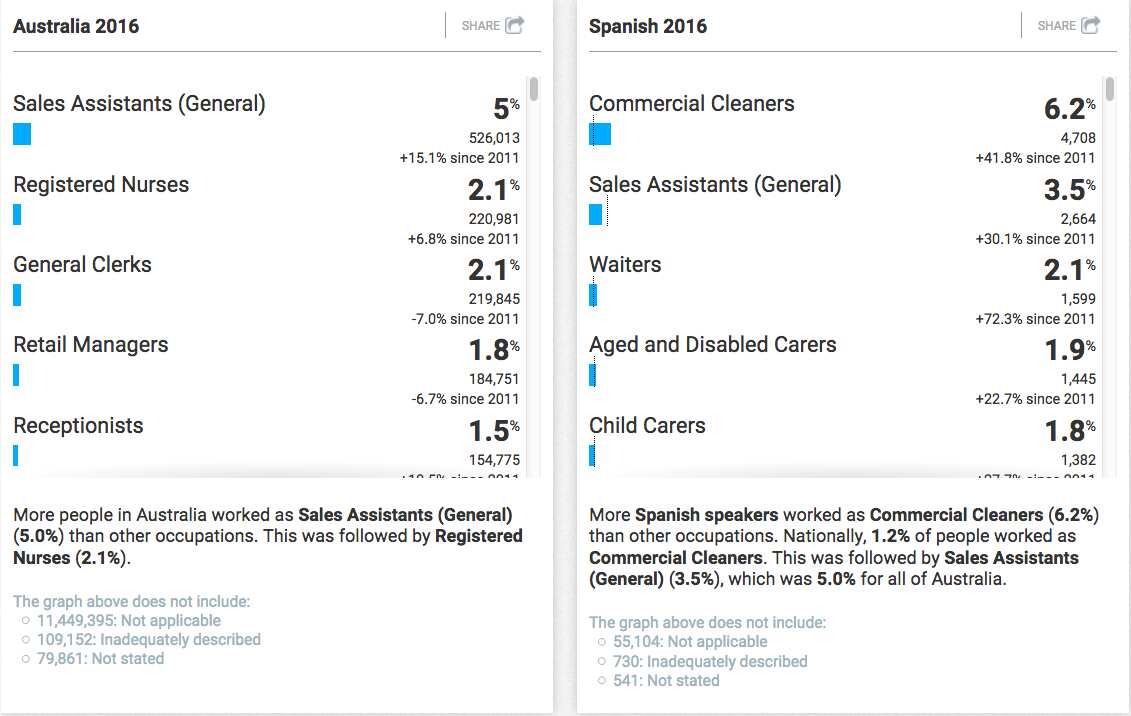Click the Spanish 2016 panel title
The image size is (1131, 716).
pos(648,26)
